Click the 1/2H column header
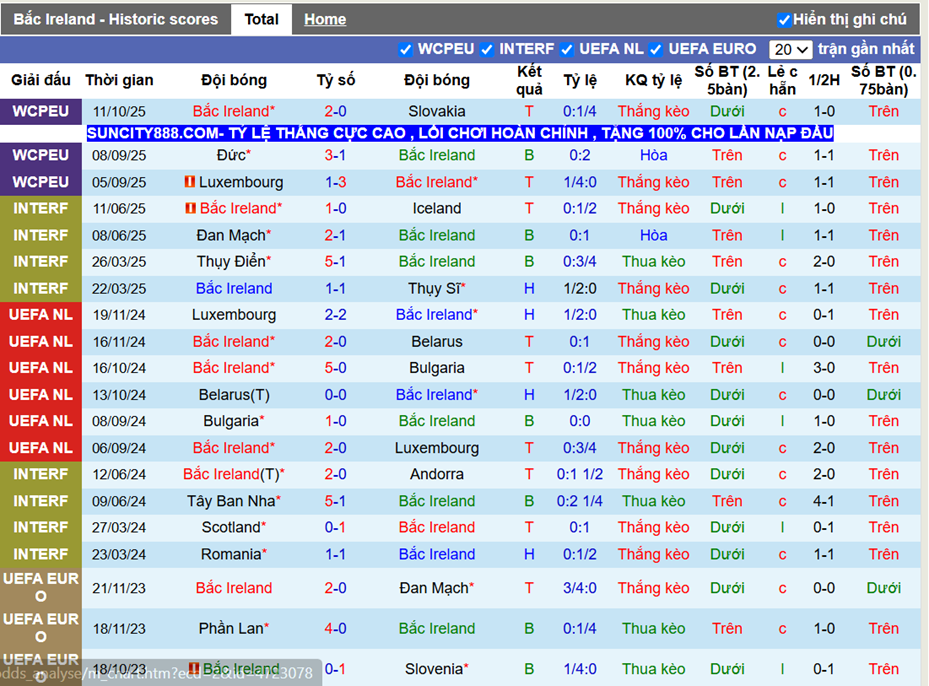The image size is (929, 686). coord(824,80)
